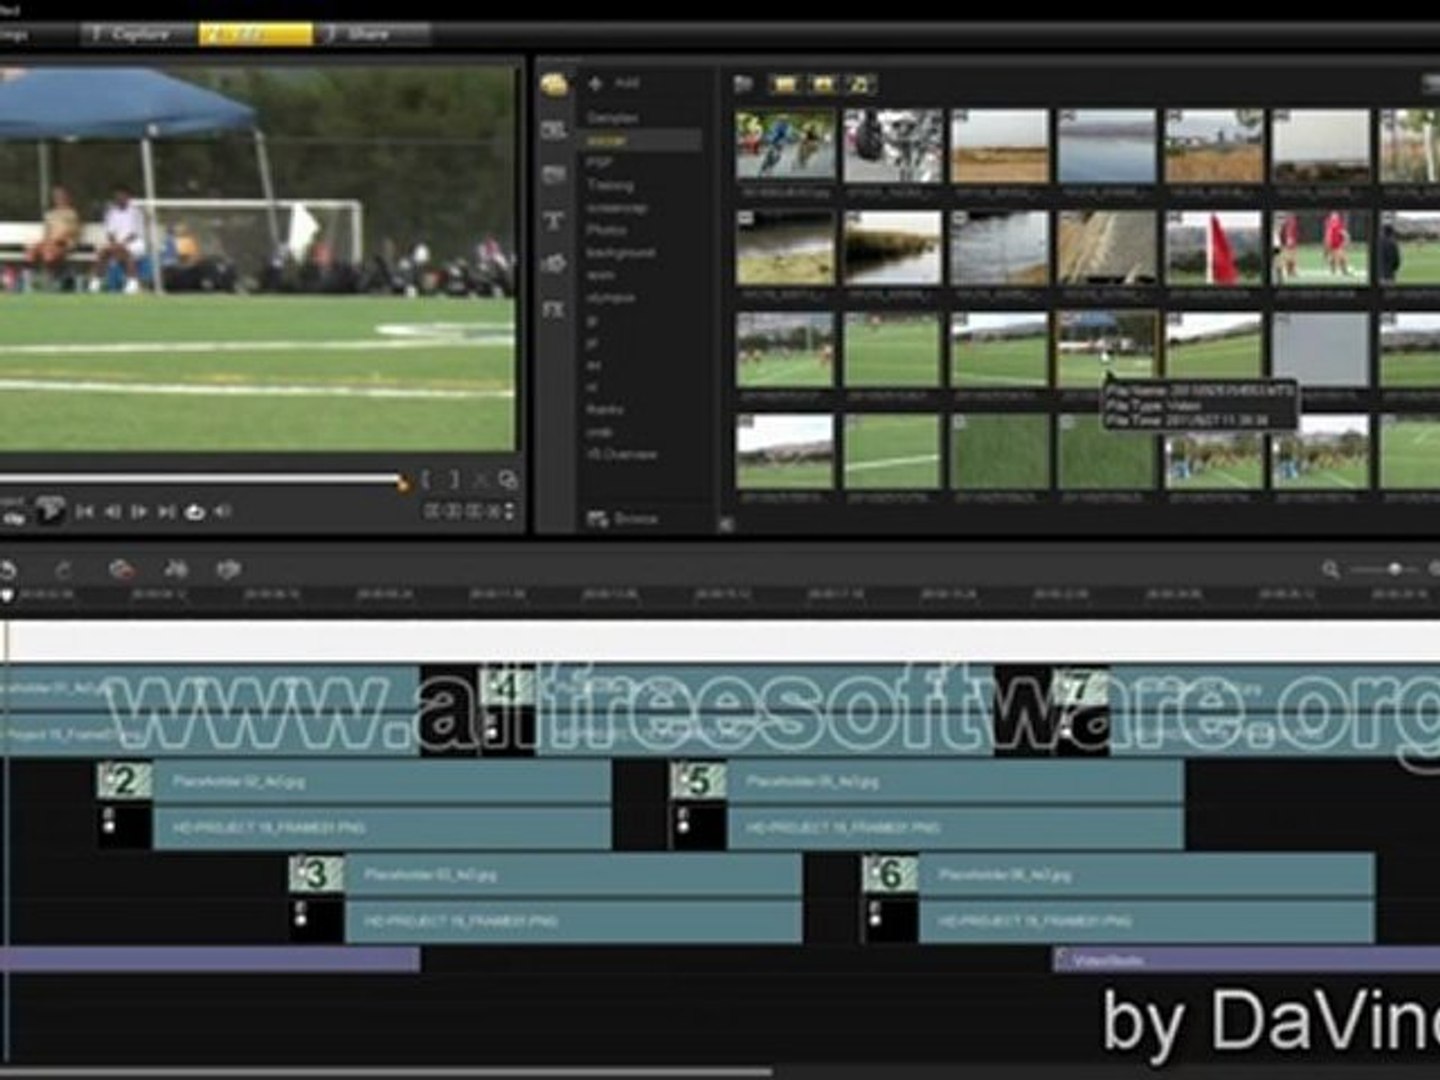The height and width of the screenshot is (1080, 1440).
Task: Toggle the show videos filter icon
Action: tap(784, 84)
